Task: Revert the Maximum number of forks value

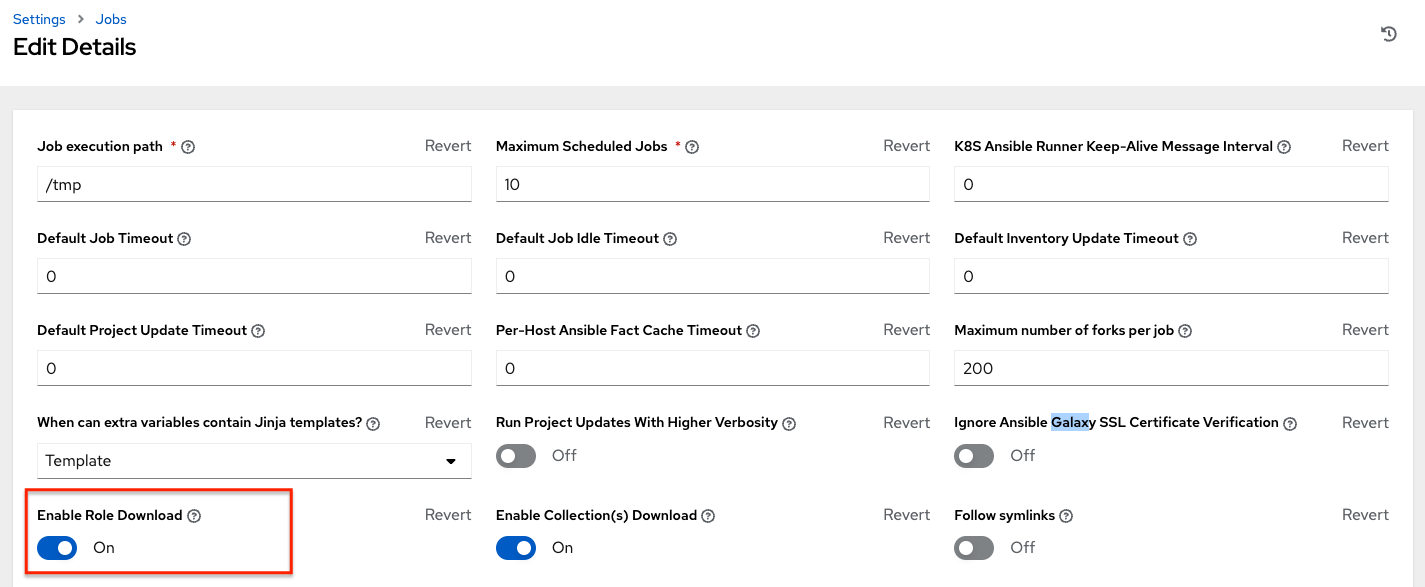Action: click(1364, 330)
